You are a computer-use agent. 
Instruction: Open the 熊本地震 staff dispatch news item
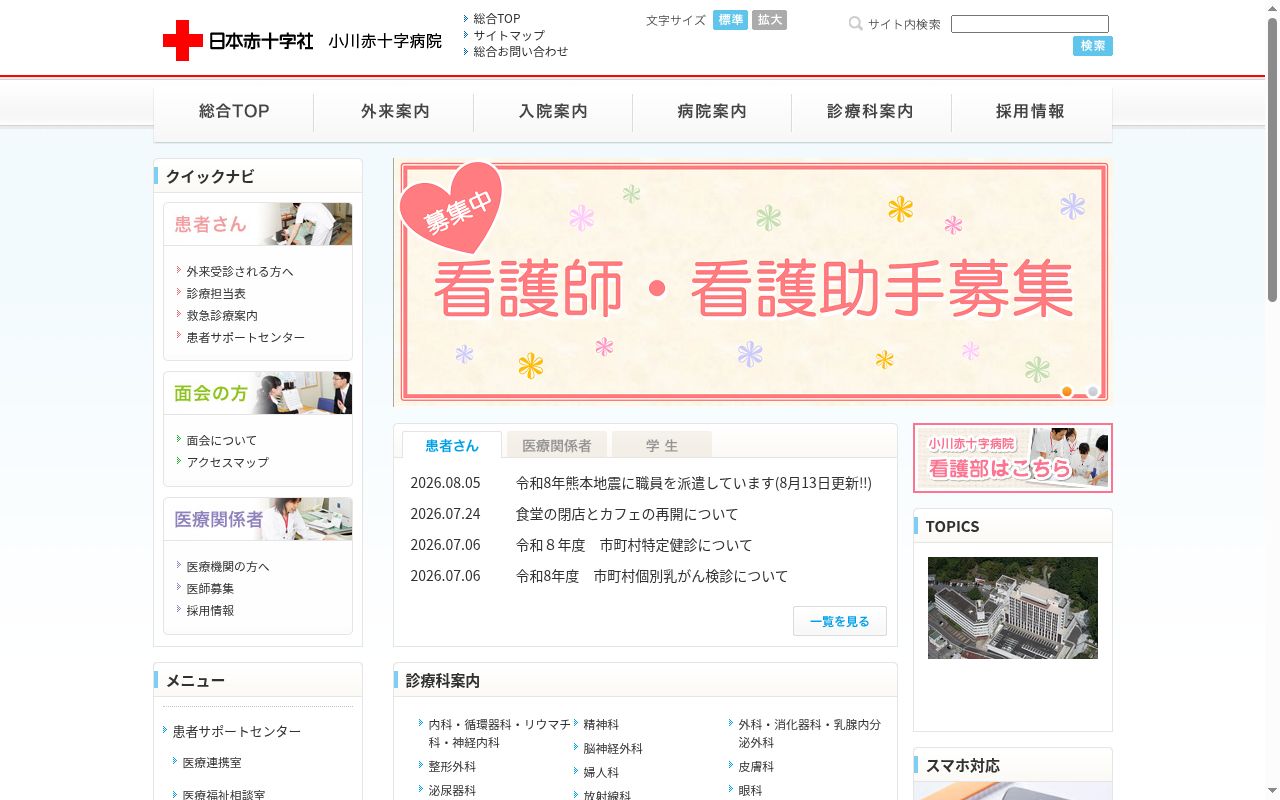[694, 483]
